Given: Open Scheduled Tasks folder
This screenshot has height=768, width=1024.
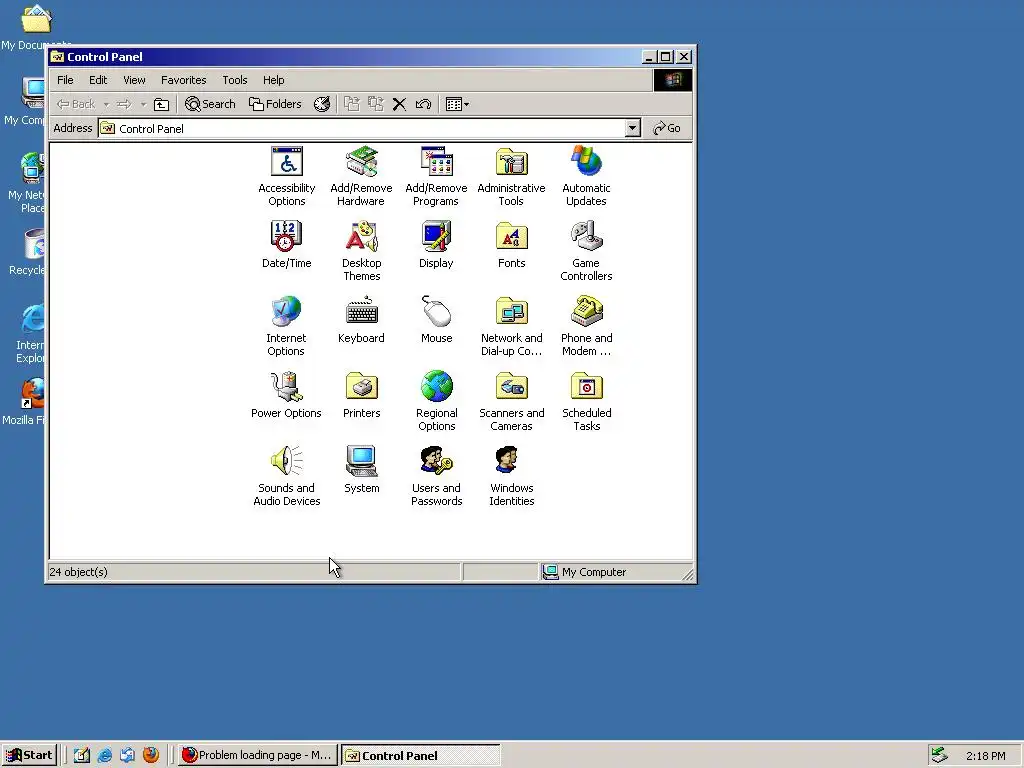Looking at the screenshot, I should [x=586, y=402].
